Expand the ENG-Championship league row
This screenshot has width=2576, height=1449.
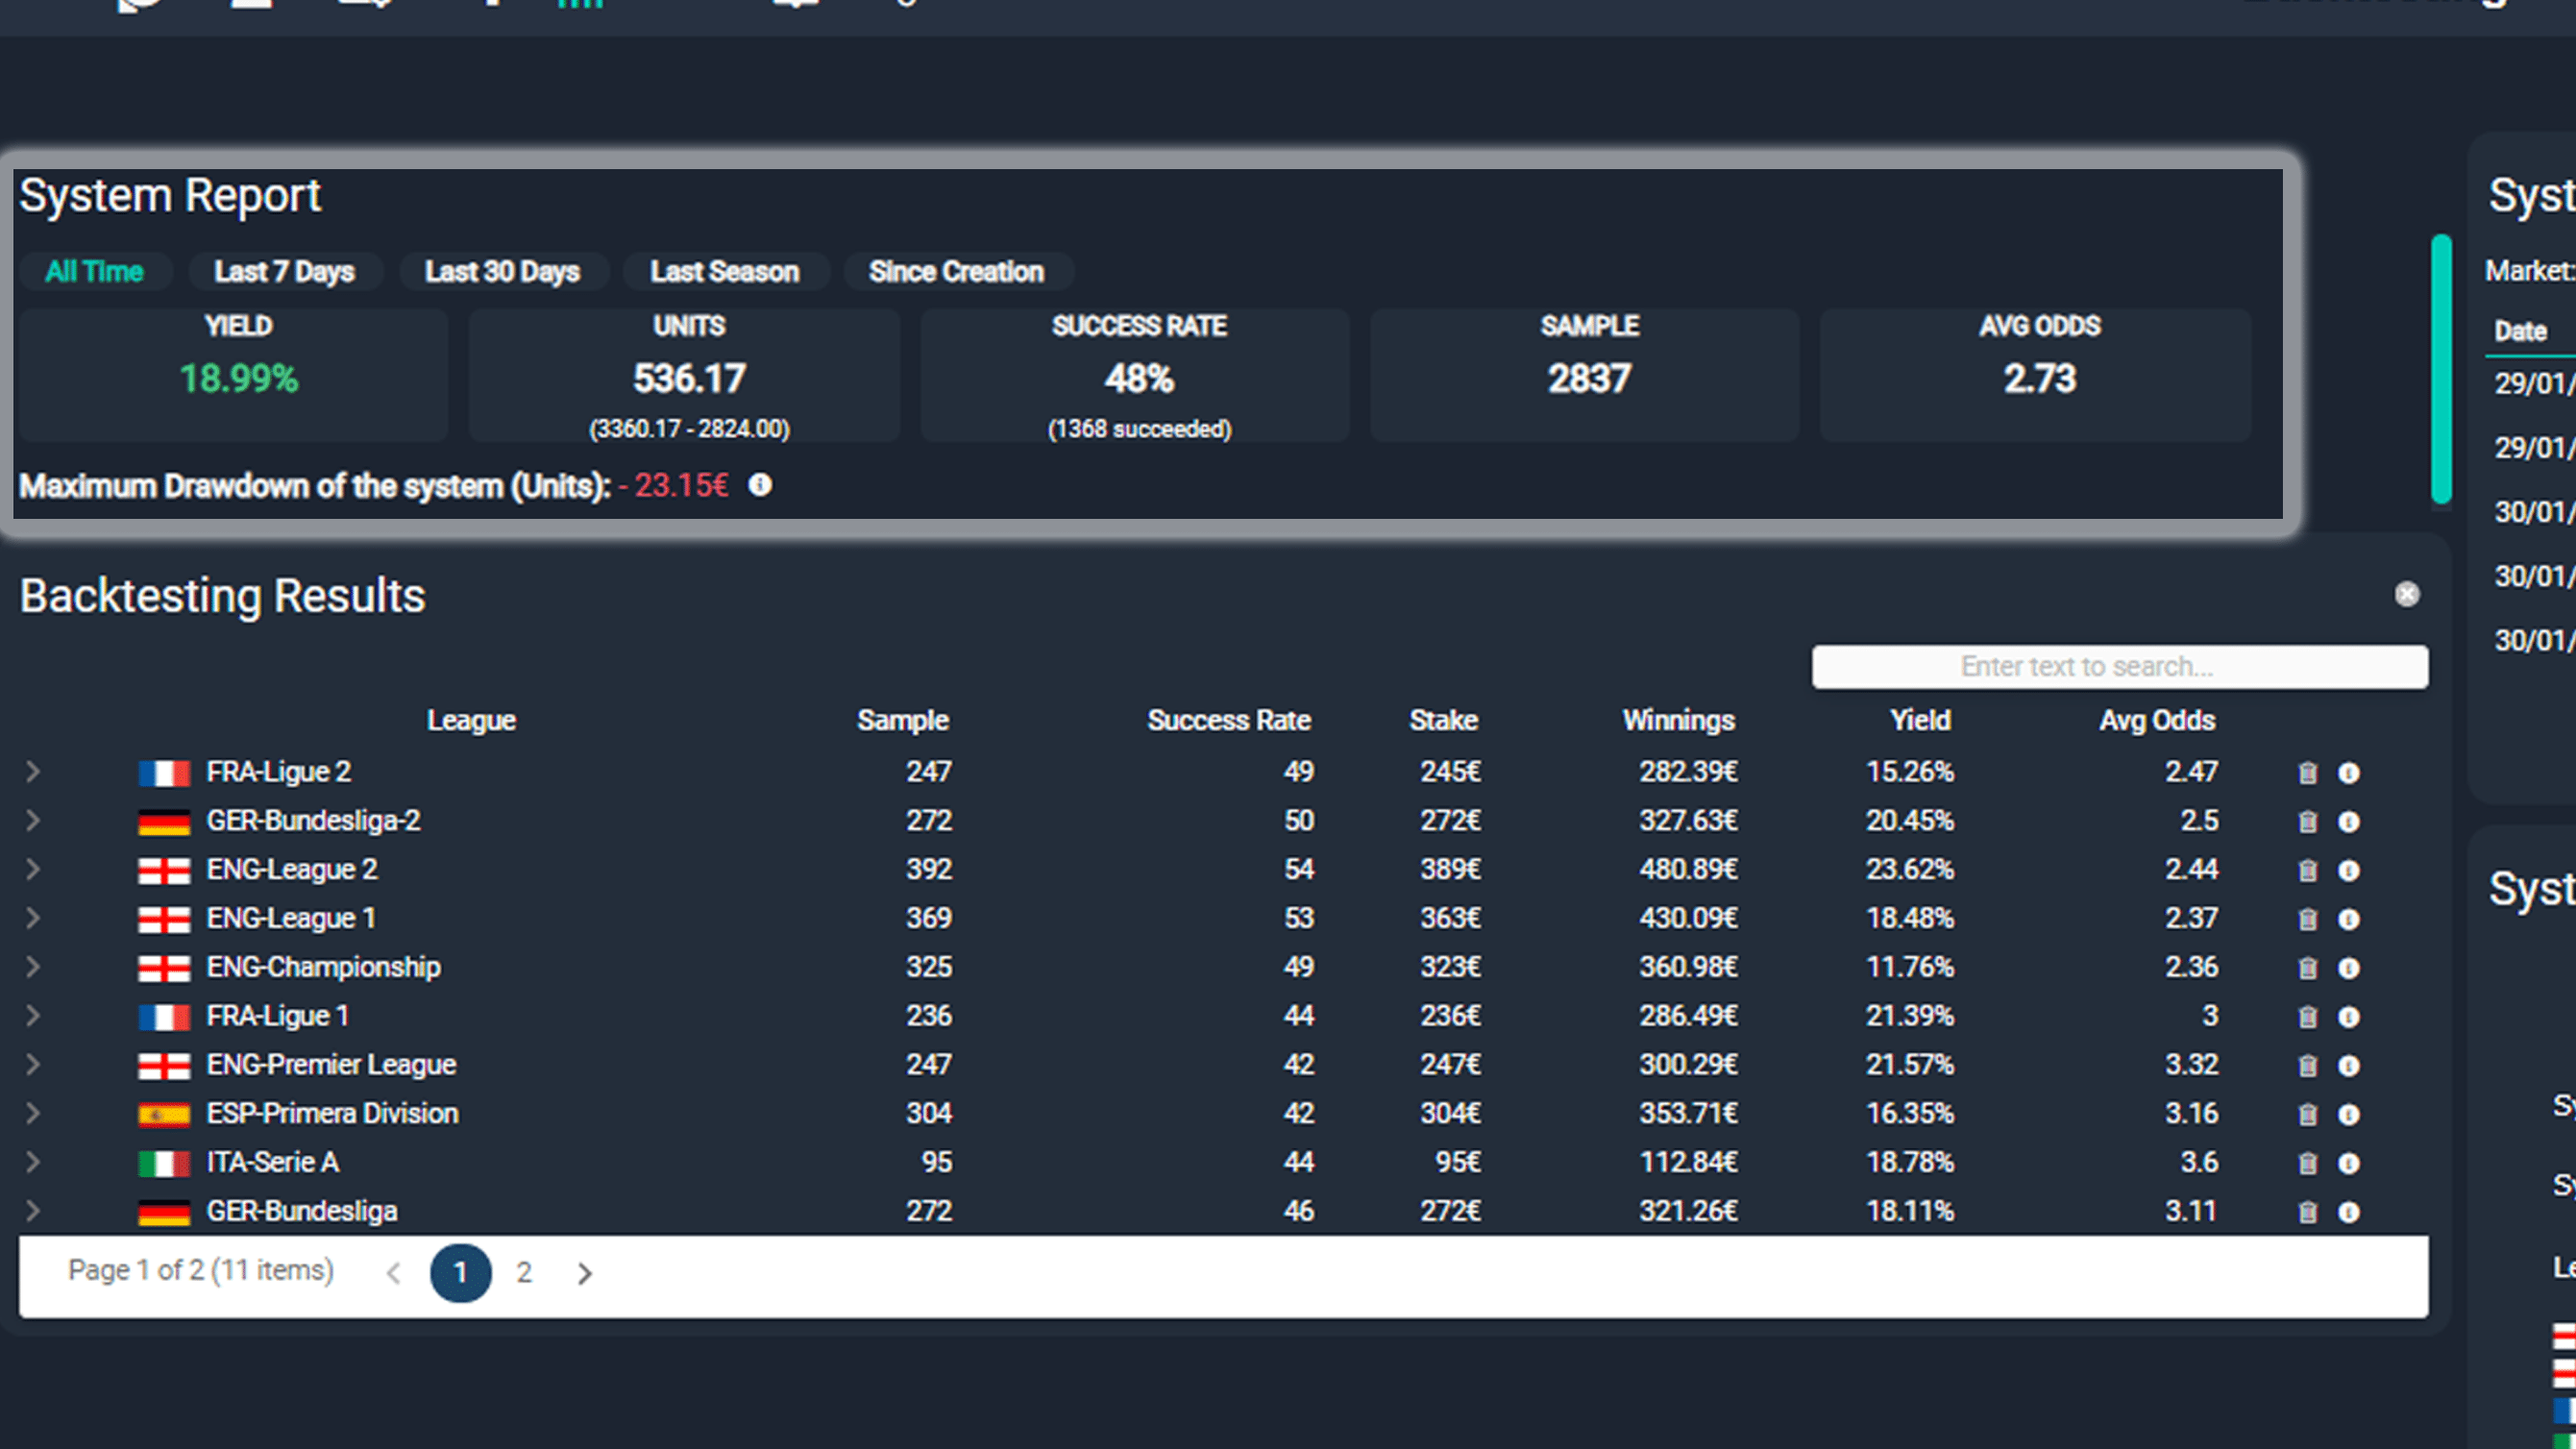tap(33, 966)
